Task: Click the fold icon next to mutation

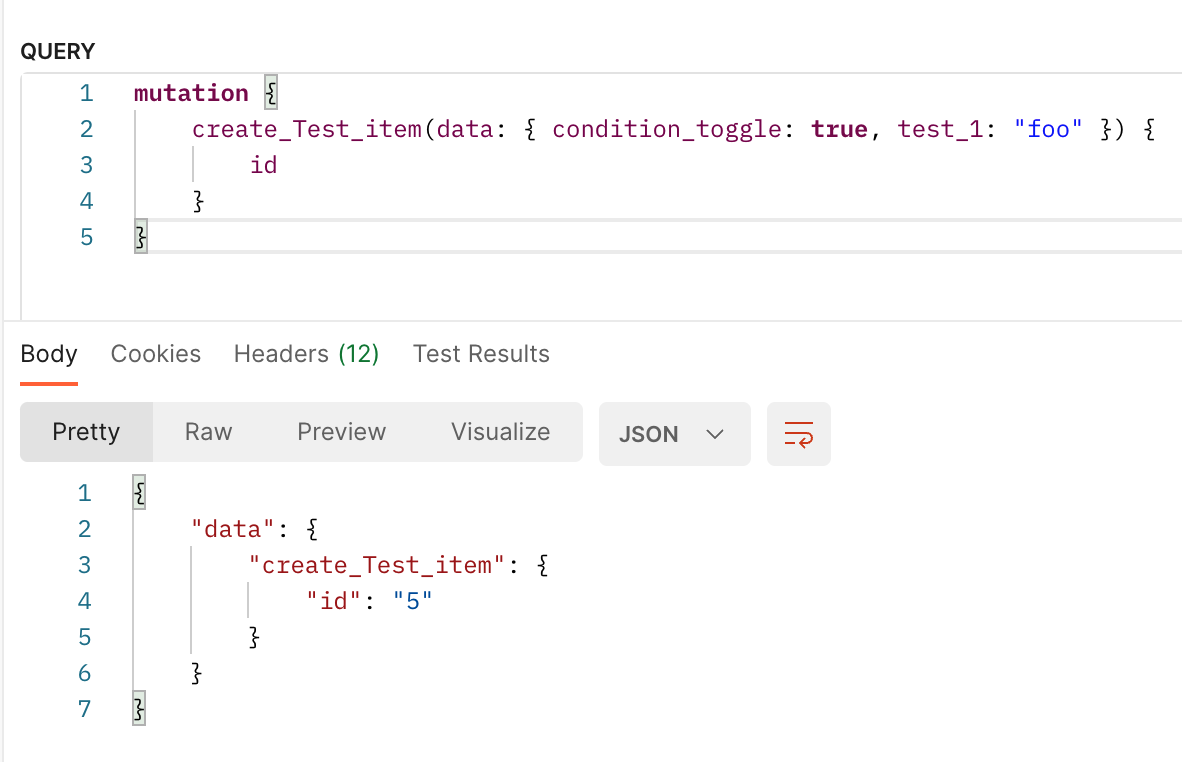Action: point(269,92)
